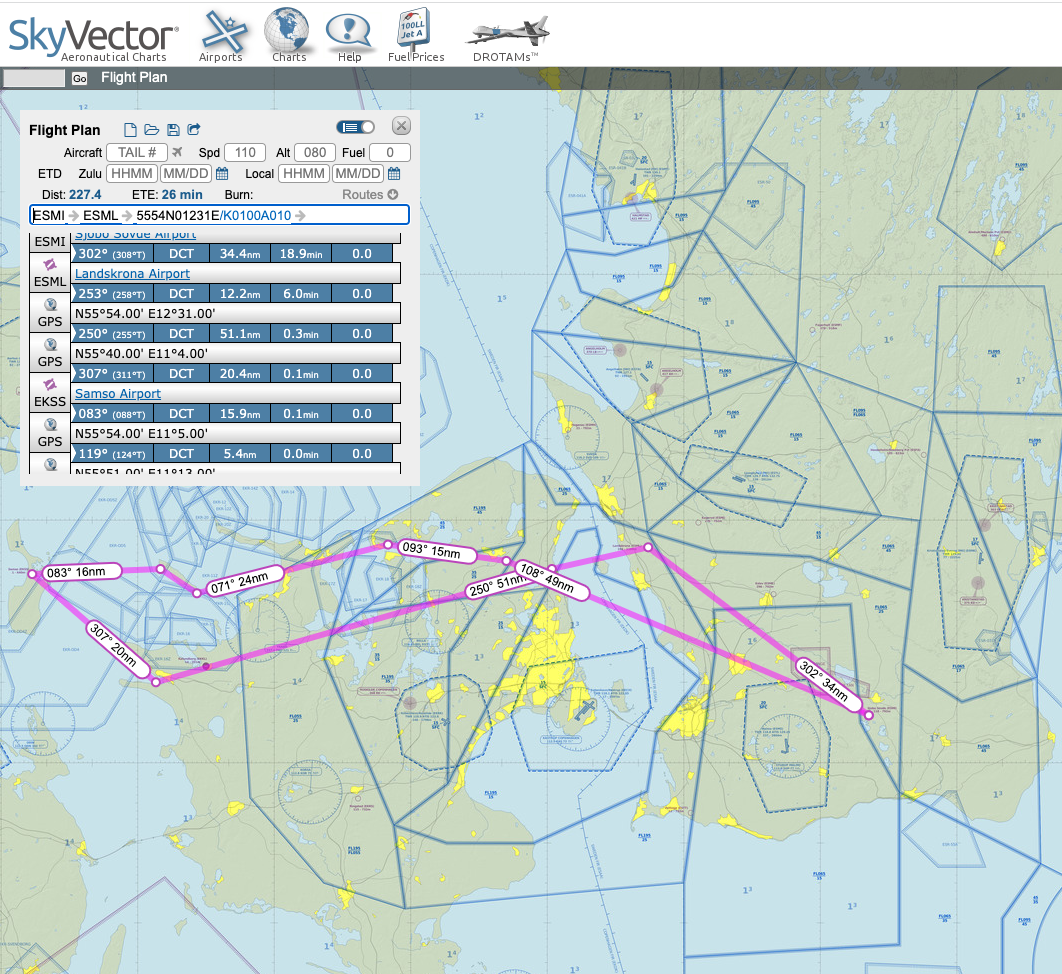Select the 51.1nm distance cell
The height and width of the screenshot is (974, 1062).
pyautogui.click(x=240, y=334)
